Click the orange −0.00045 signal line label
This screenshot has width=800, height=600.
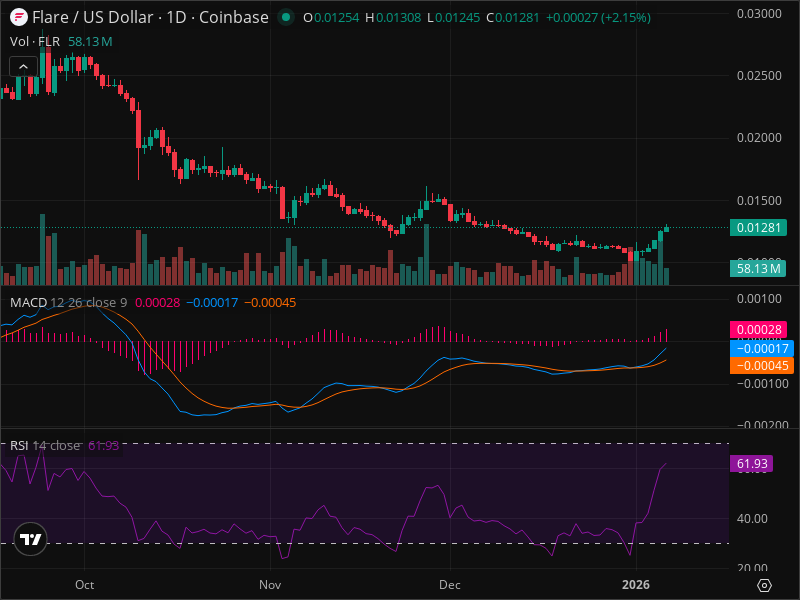[x=762, y=366]
